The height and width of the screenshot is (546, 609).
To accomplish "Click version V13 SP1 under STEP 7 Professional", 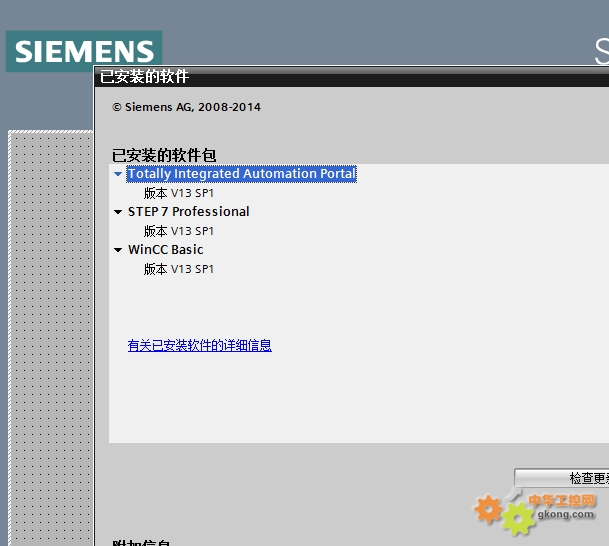I will (179, 231).
